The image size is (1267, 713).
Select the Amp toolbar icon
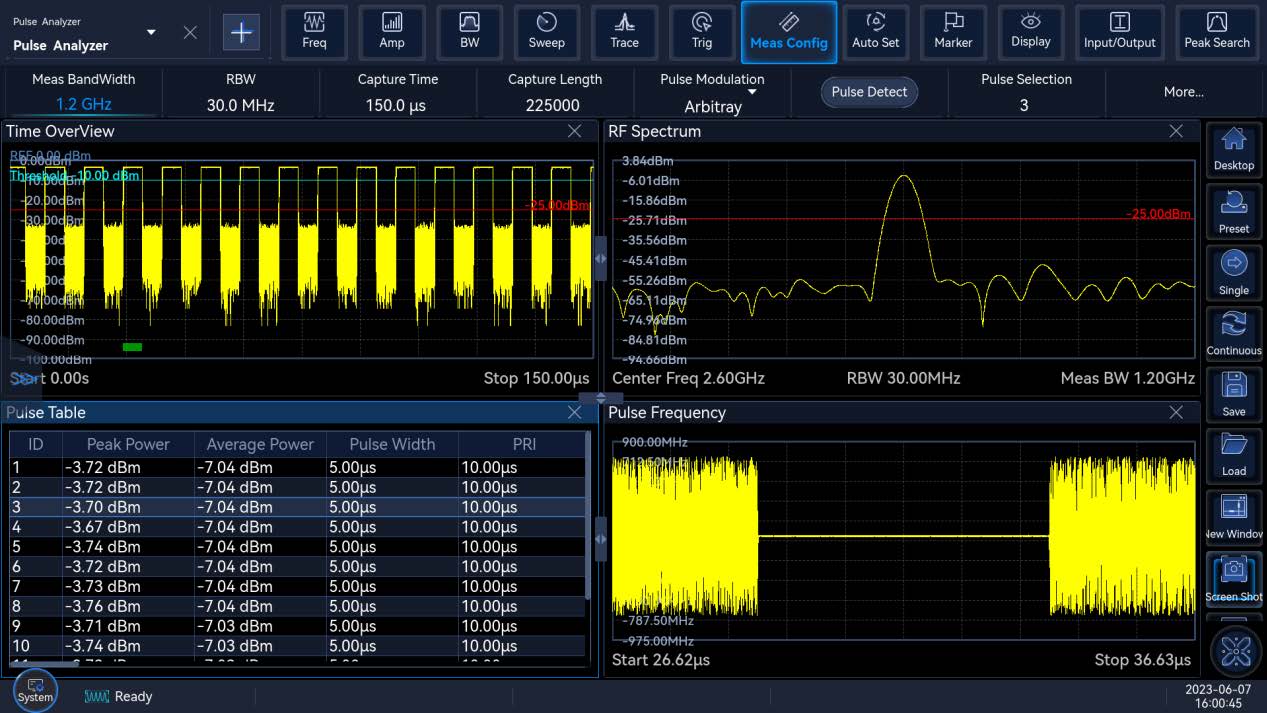[x=392, y=32]
